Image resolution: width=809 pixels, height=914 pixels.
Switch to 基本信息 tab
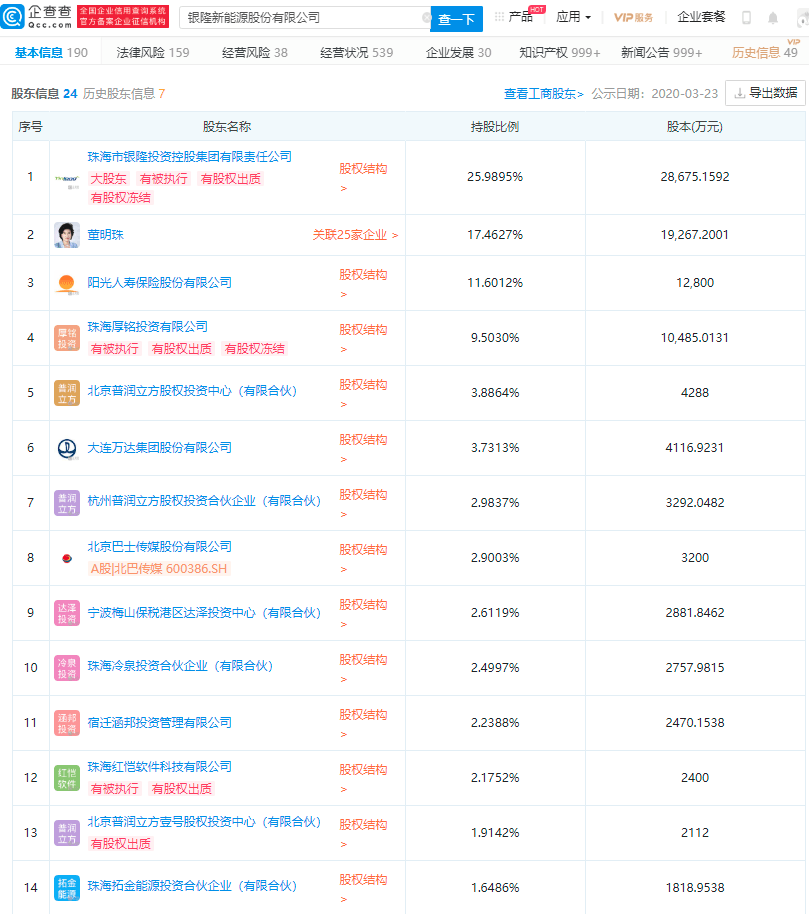(51, 52)
